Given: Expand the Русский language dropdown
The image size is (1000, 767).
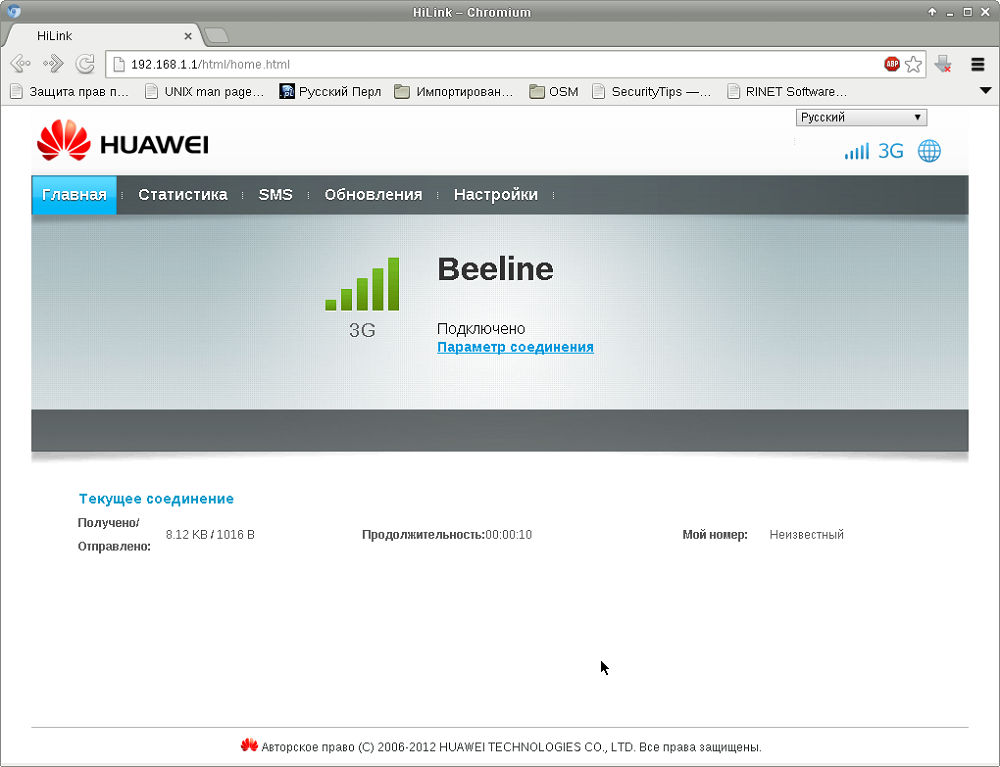Looking at the screenshot, I should coord(861,117).
